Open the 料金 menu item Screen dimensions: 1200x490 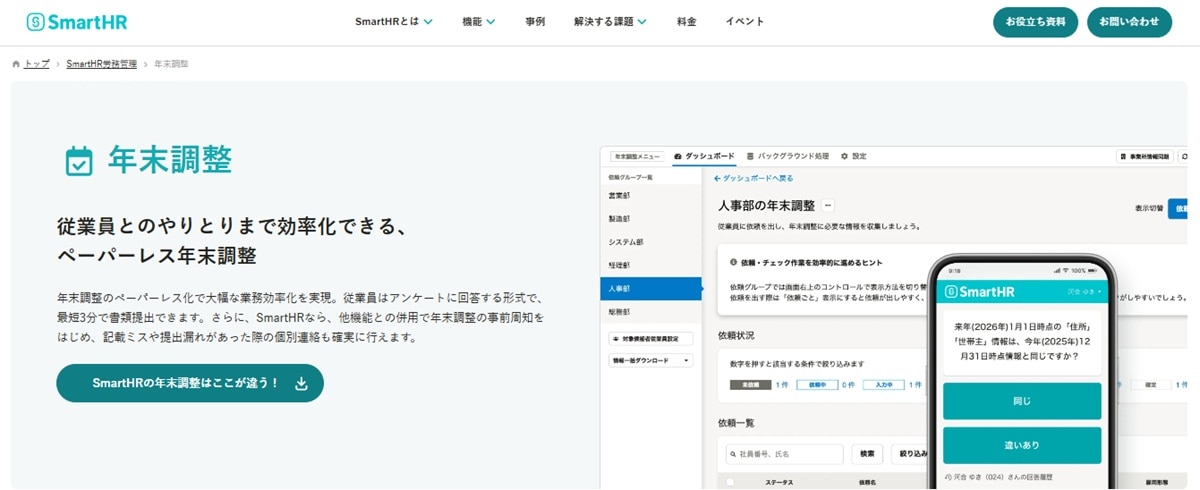pyautogui.click(x=686, y=21)
